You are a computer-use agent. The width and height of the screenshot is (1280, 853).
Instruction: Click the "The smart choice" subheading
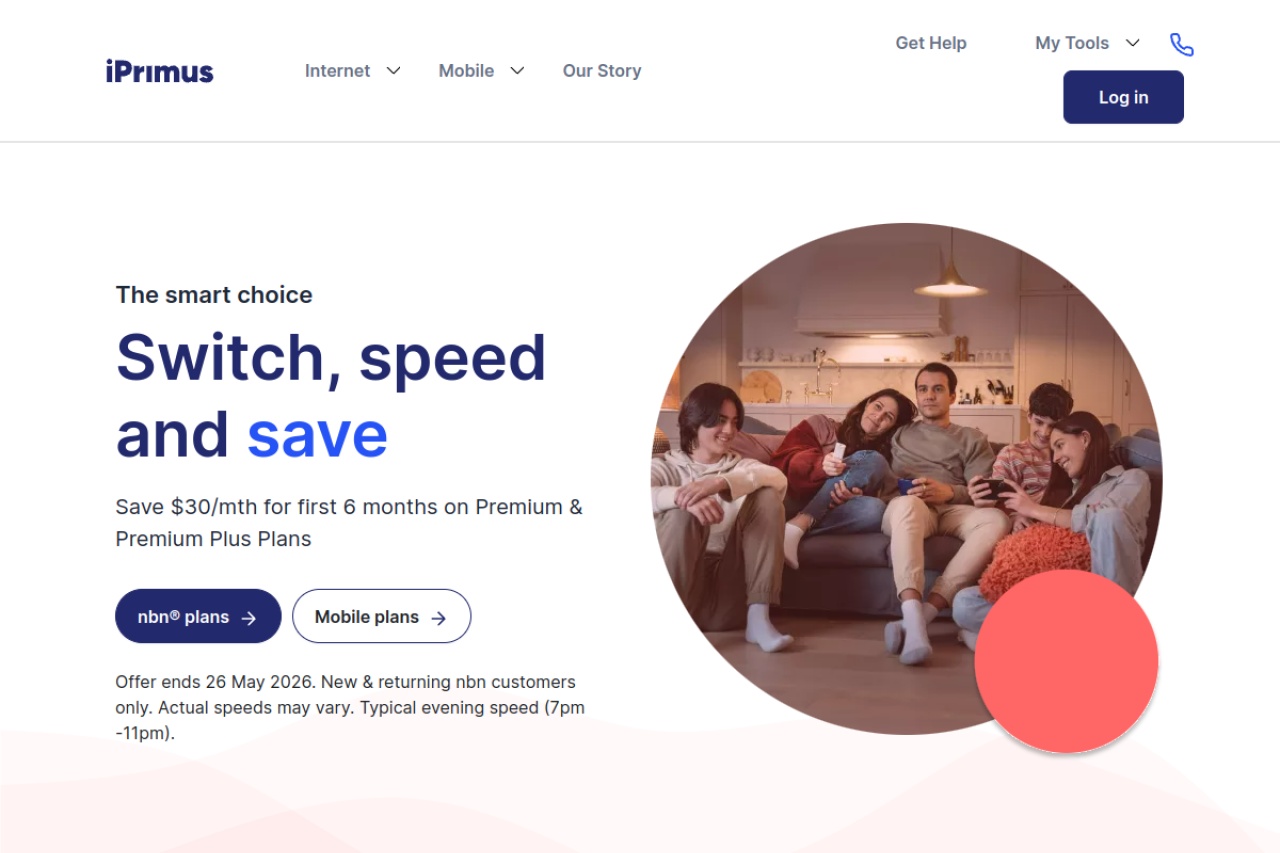[214, 295]
